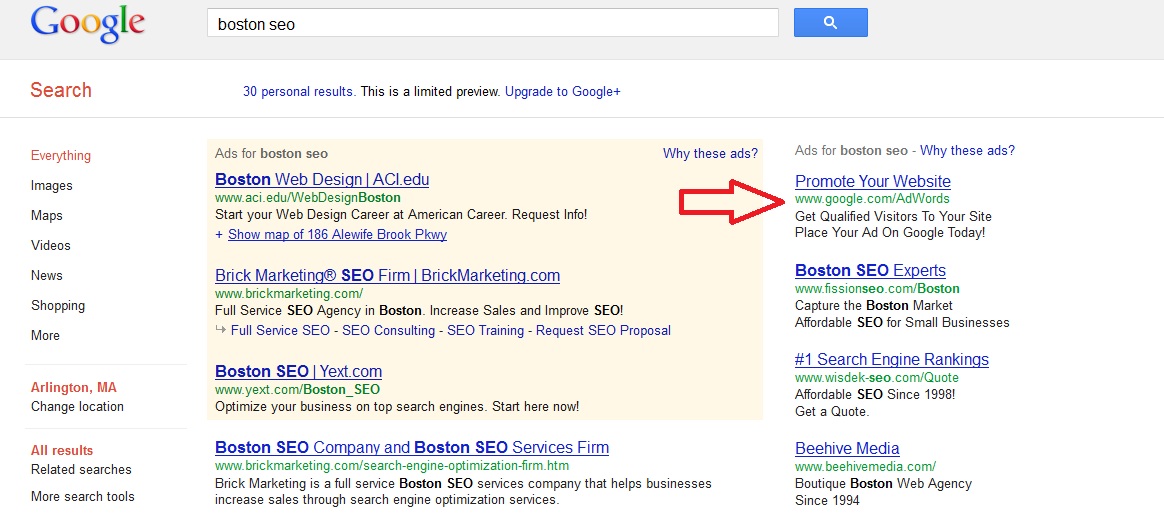The width and height of the screenshot is (1164, 524).
Task: Click www.google.com/AdWords URL text
Action: [x=872, y=199]
